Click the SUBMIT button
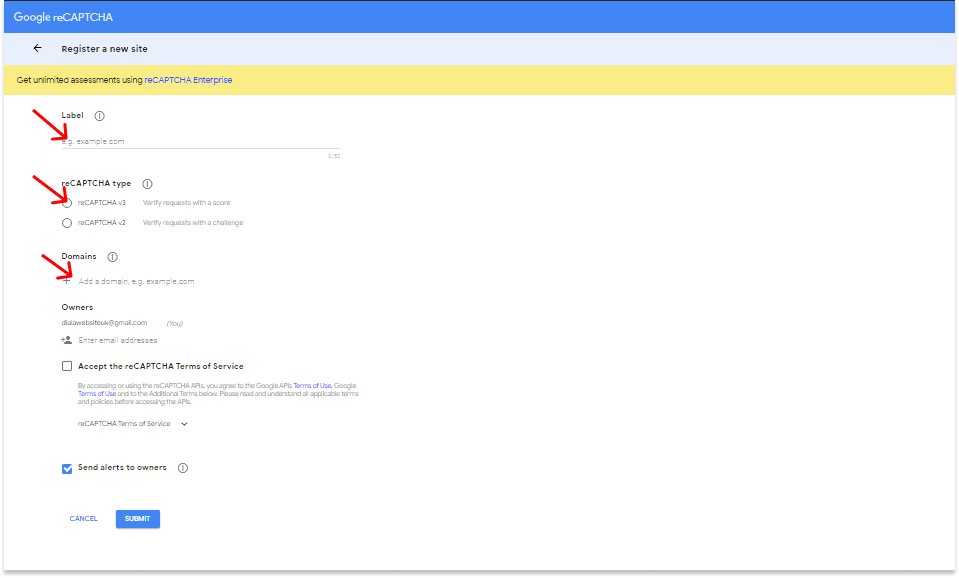Screen dimensions: 959x578 138,519
